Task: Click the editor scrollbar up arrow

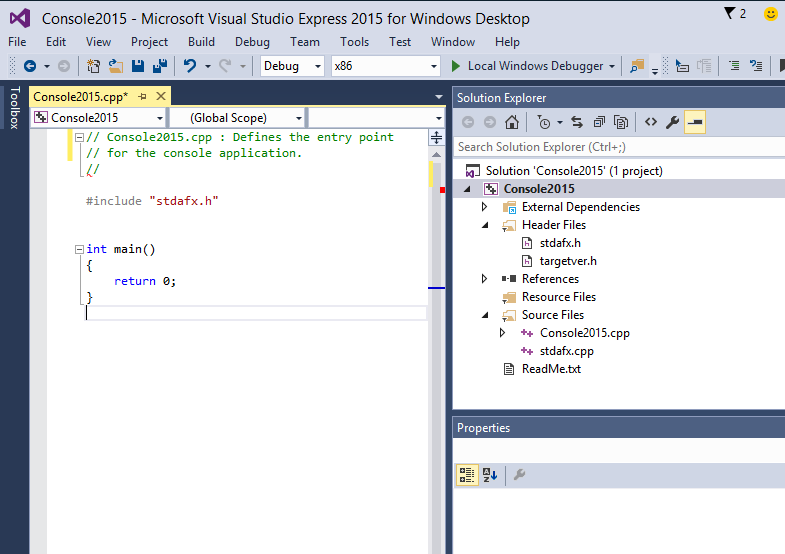Action: click(x=437, y=155)
